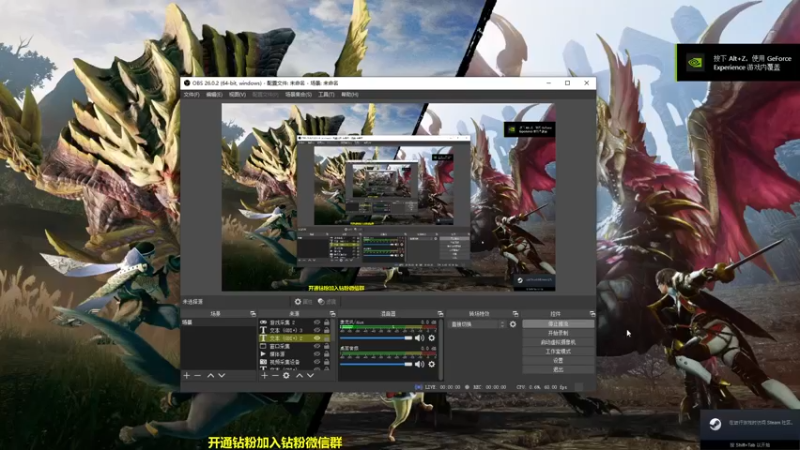
Task: Open the 场景集合(S) menu
Action: point(298,94)
